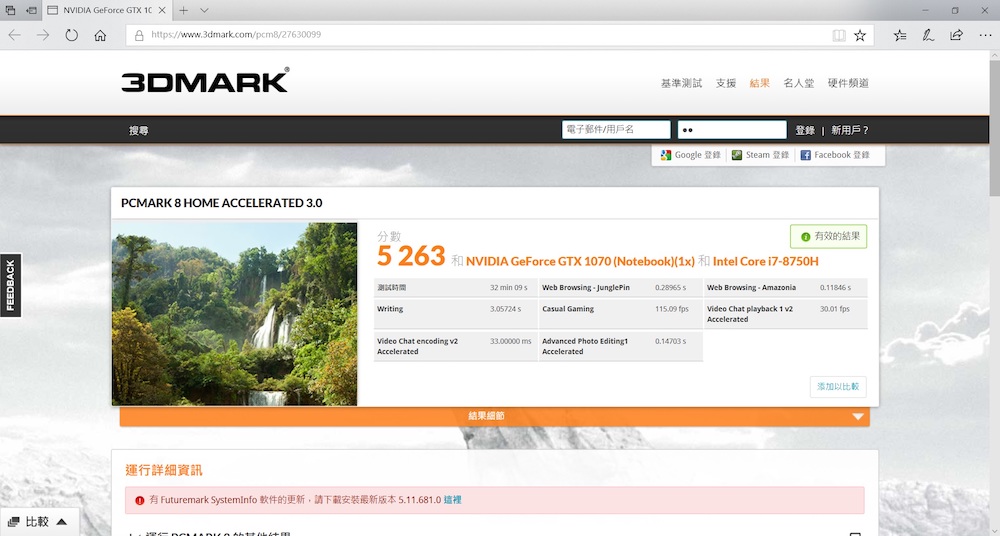The image size is (1000, 536).
Task: Click the lock icon in the address bar
Action: click(x=139, y=35)
